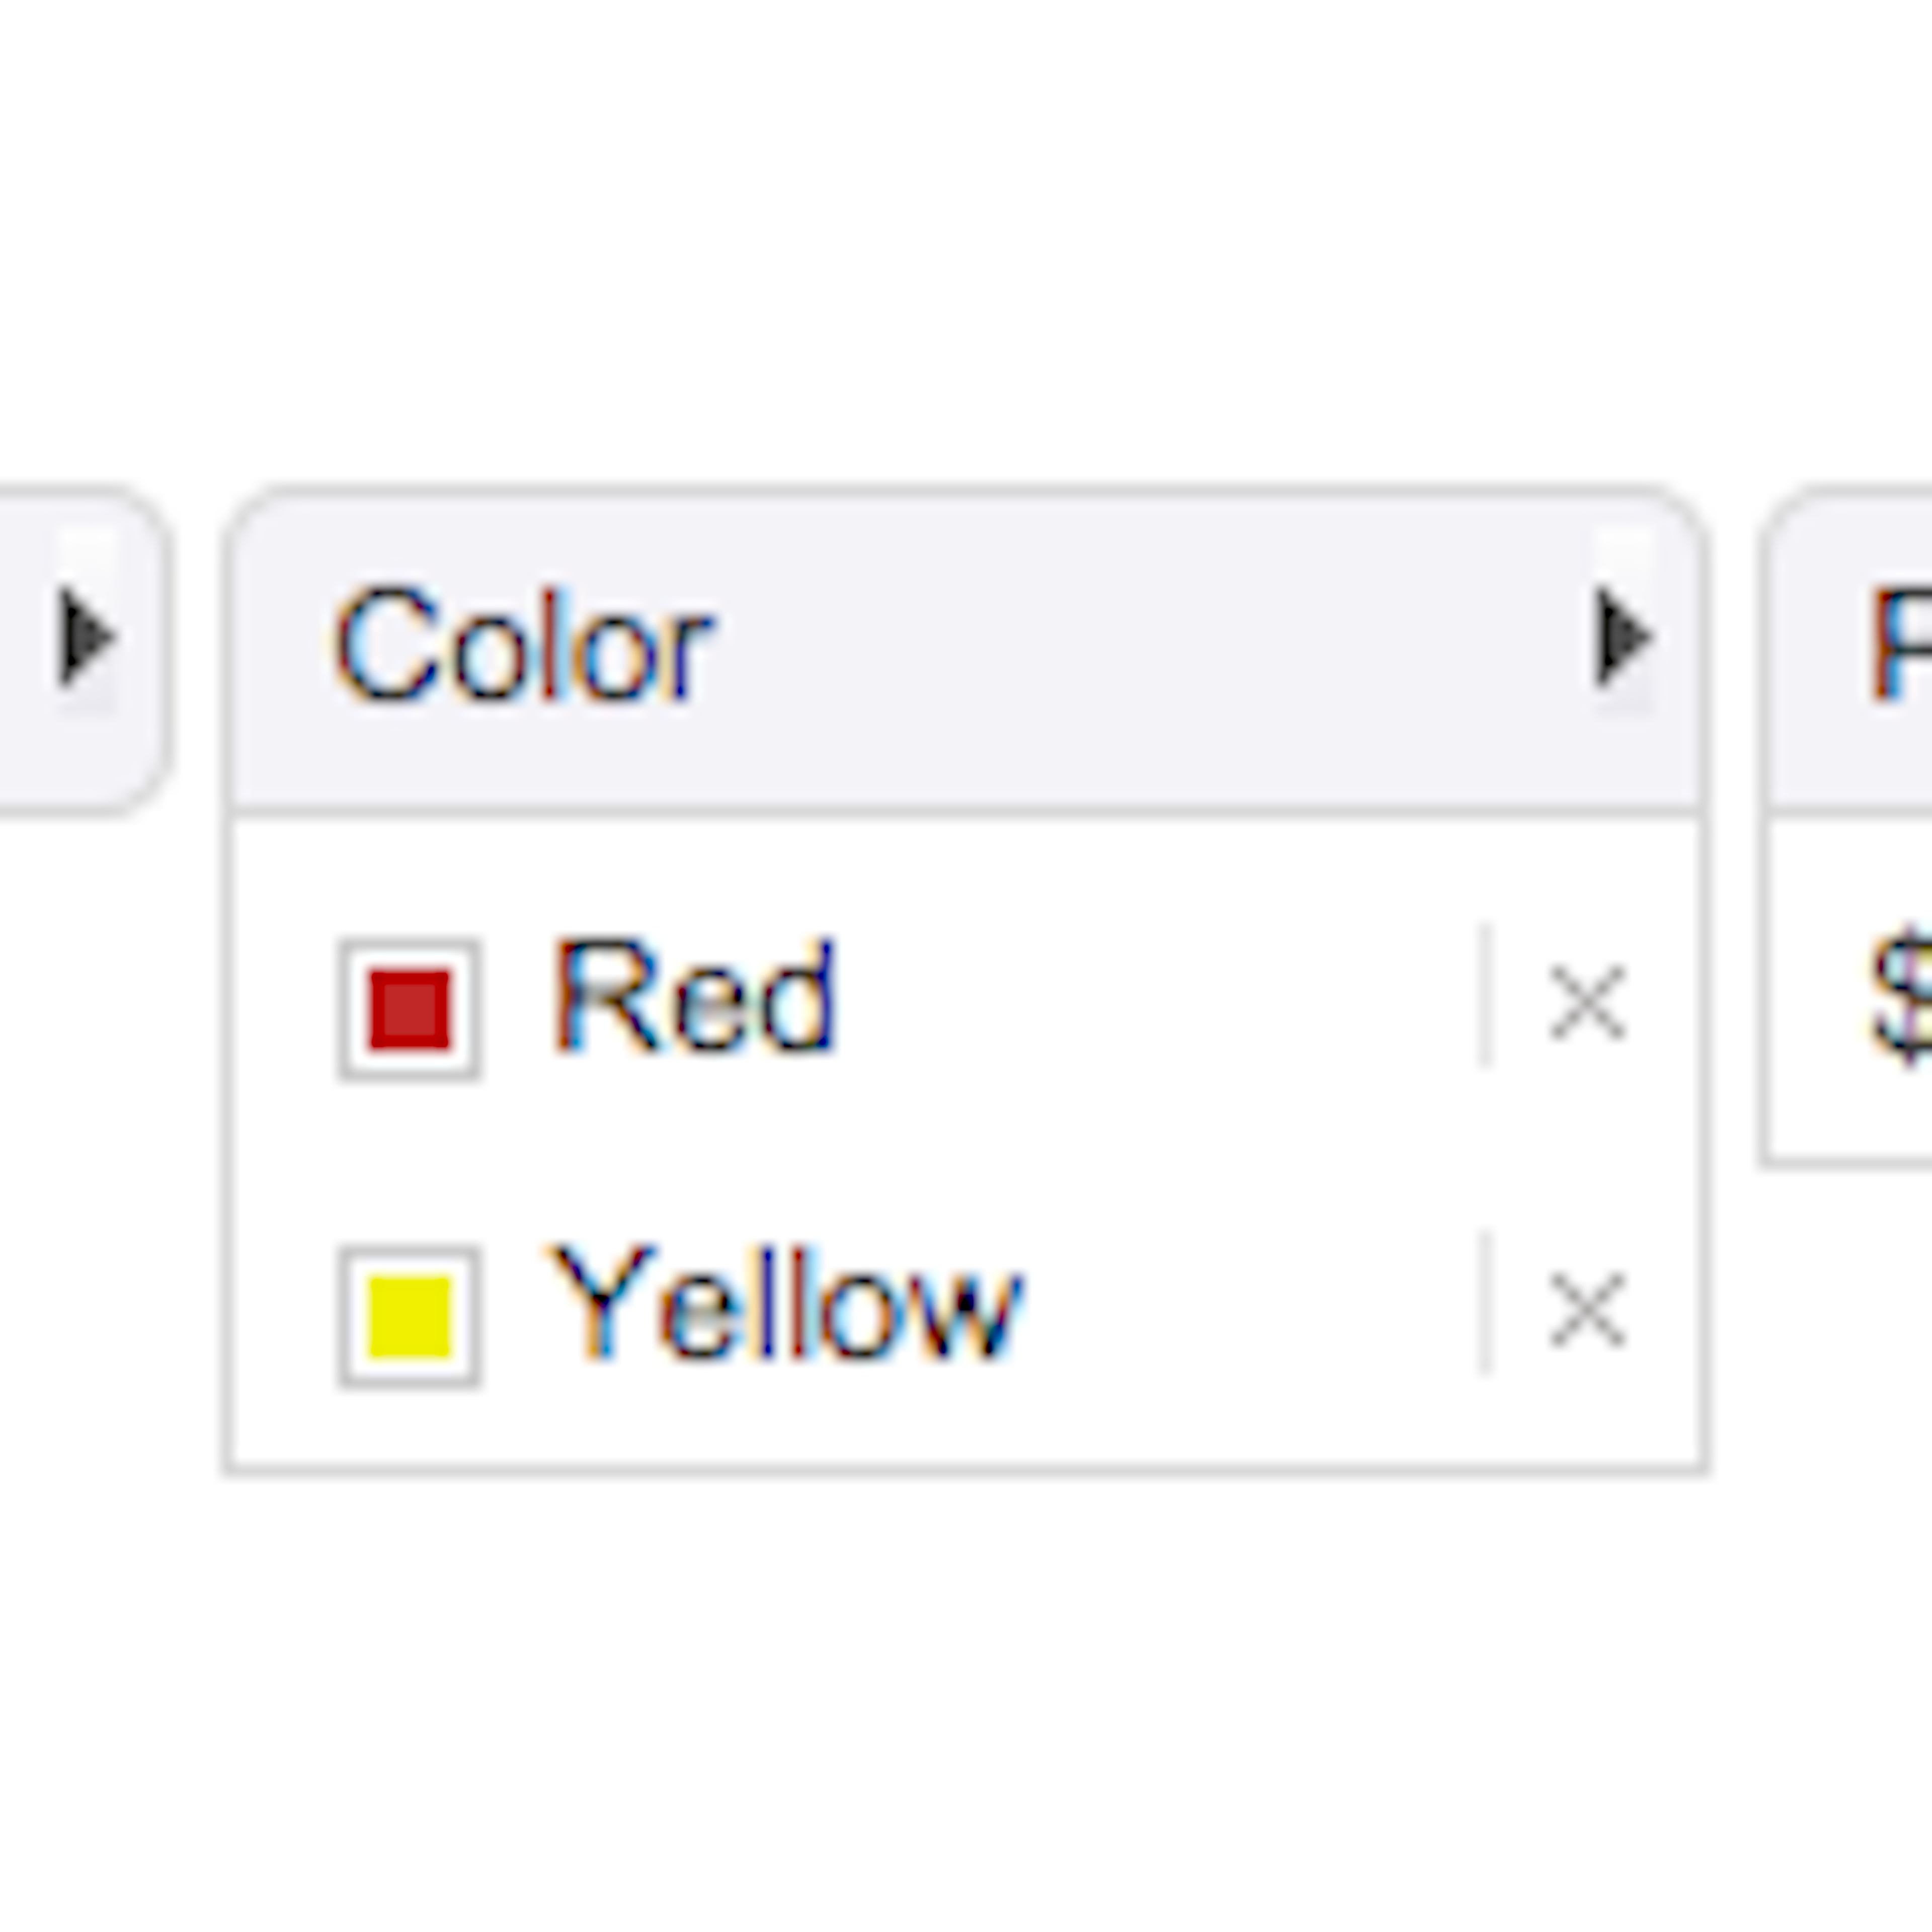Select the Red filter label

(692, 997)
